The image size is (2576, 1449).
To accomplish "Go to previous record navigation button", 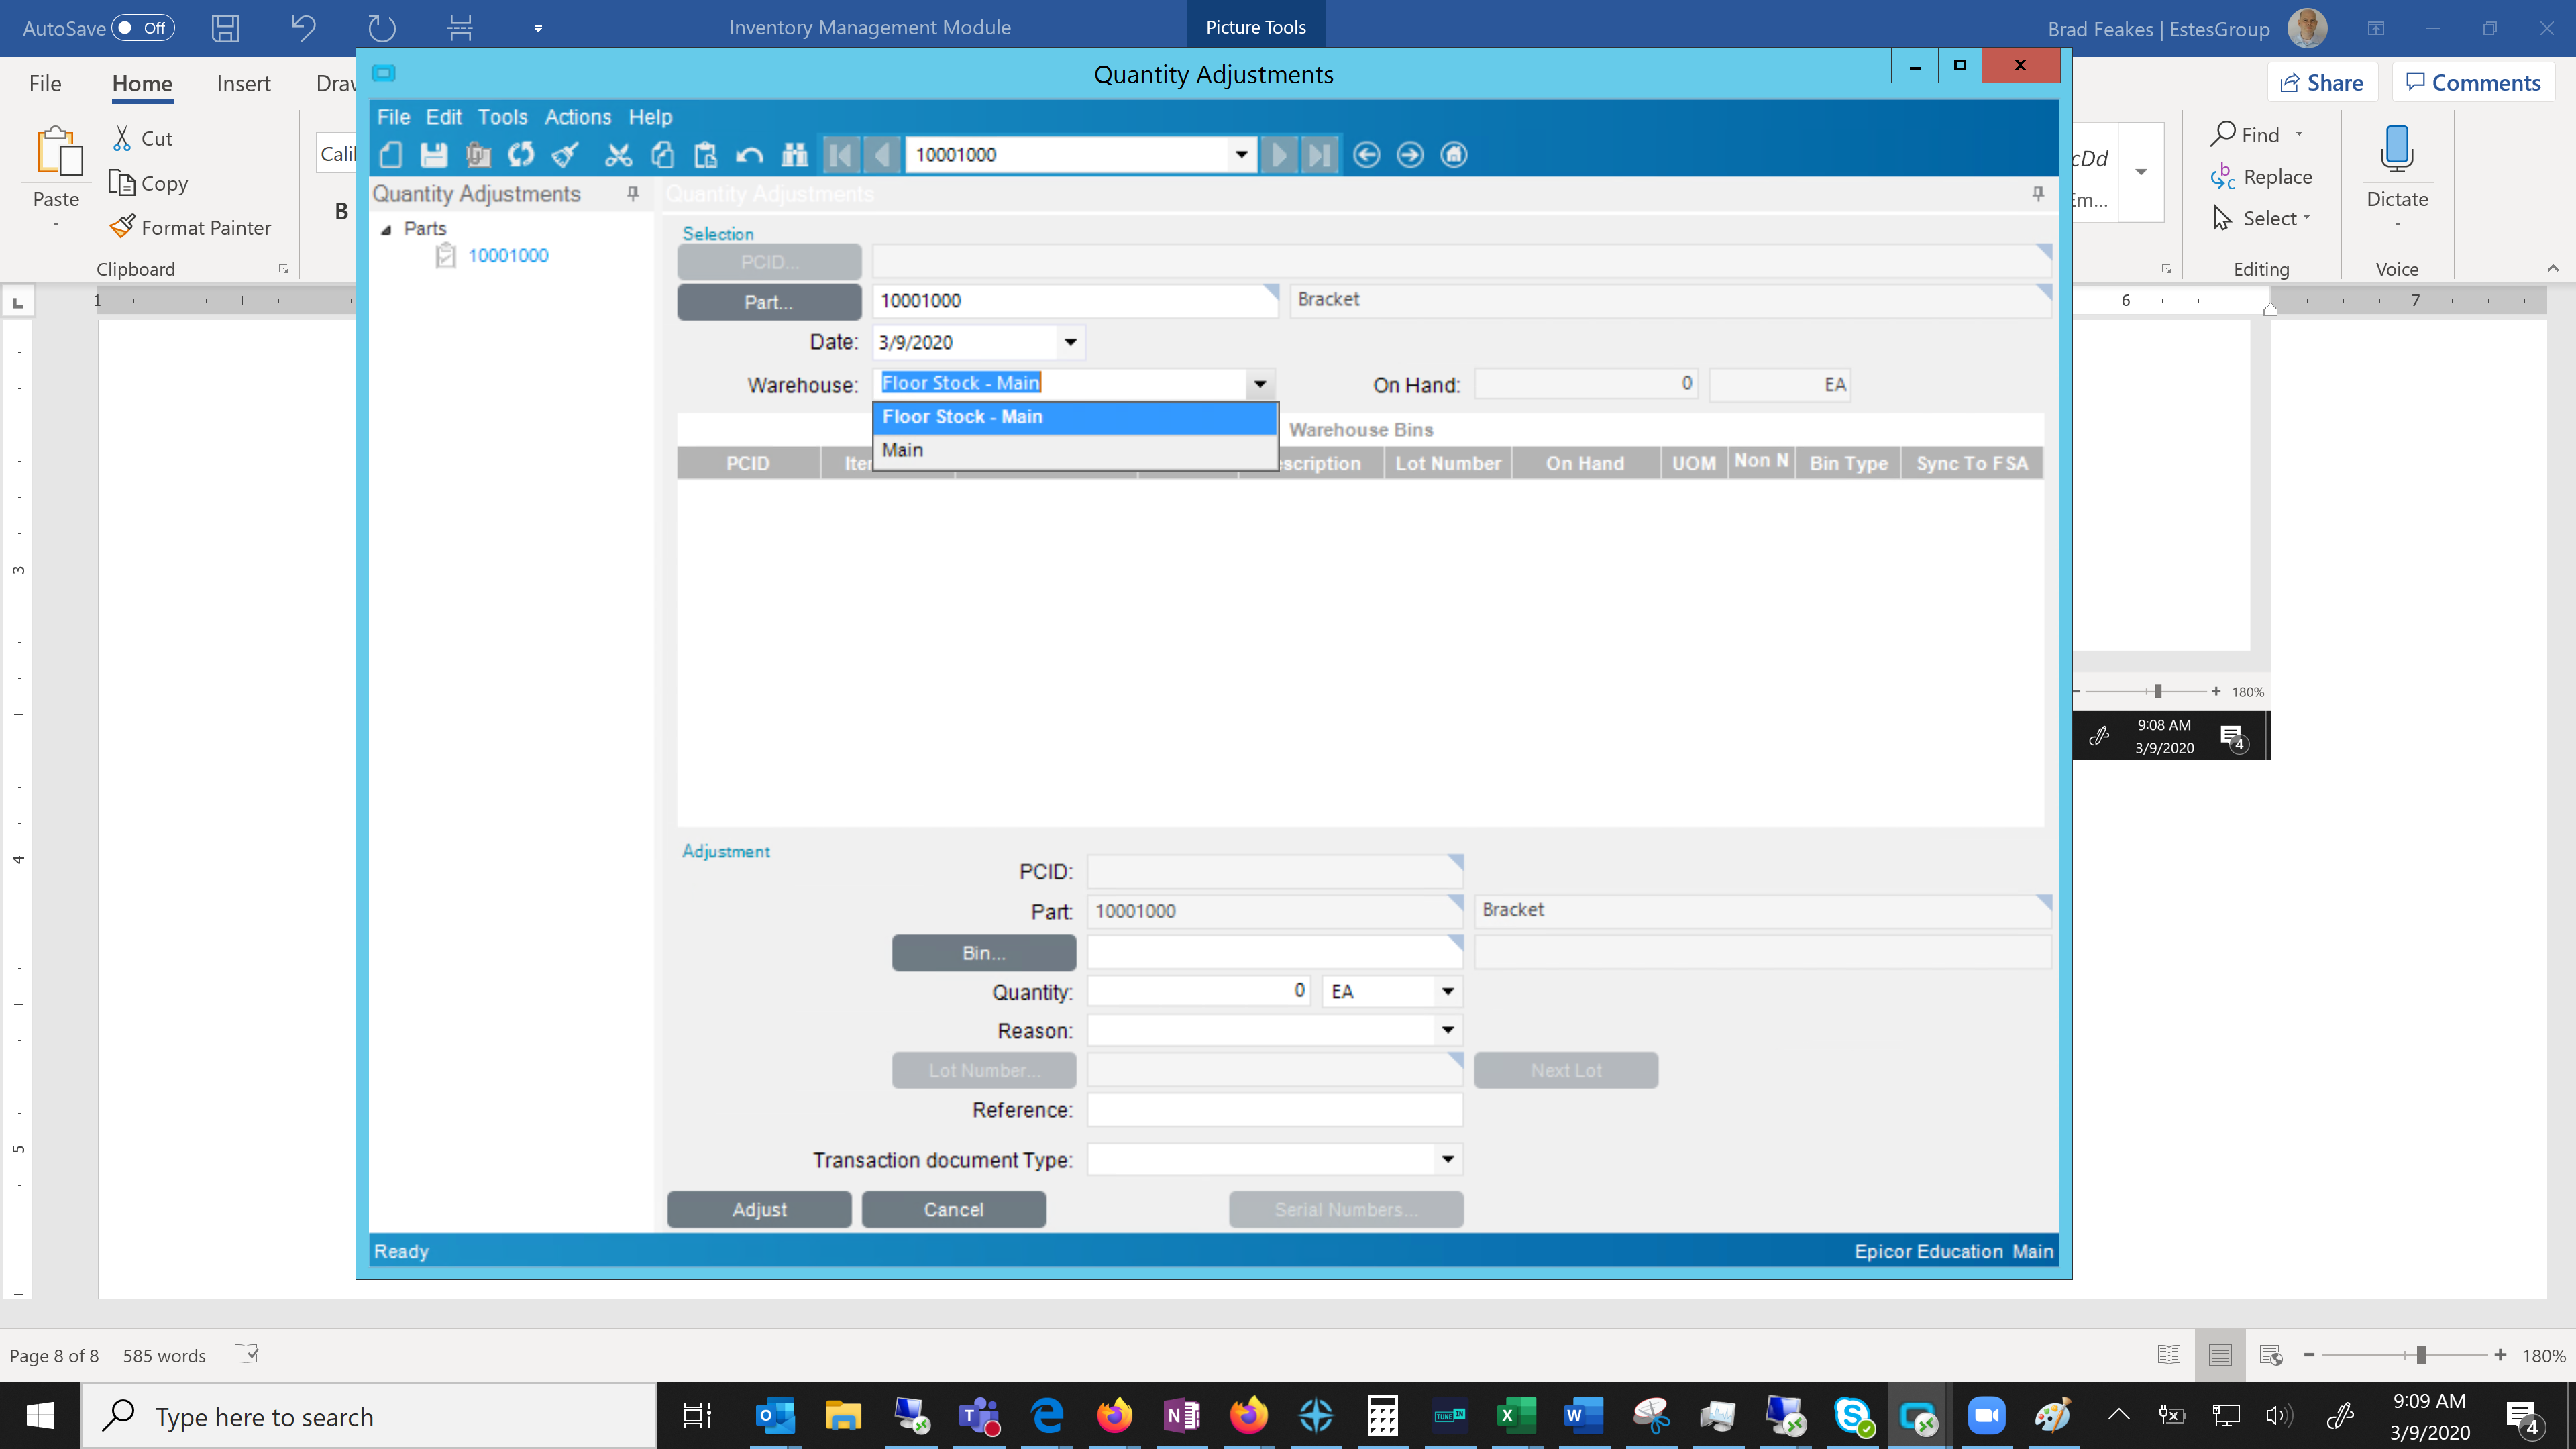I will tap(881, 154).
